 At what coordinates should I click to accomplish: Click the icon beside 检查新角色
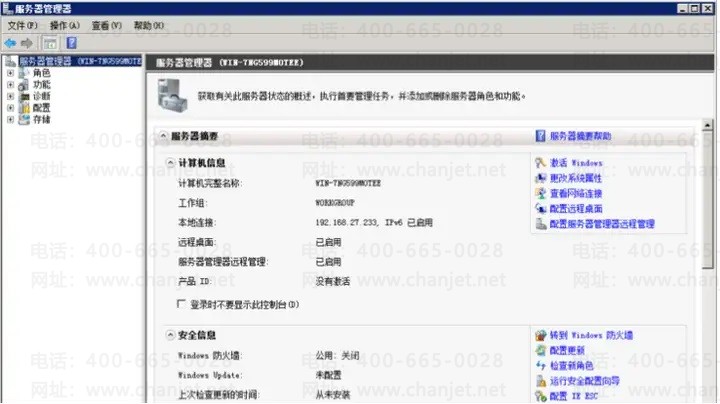pos(540,365)
